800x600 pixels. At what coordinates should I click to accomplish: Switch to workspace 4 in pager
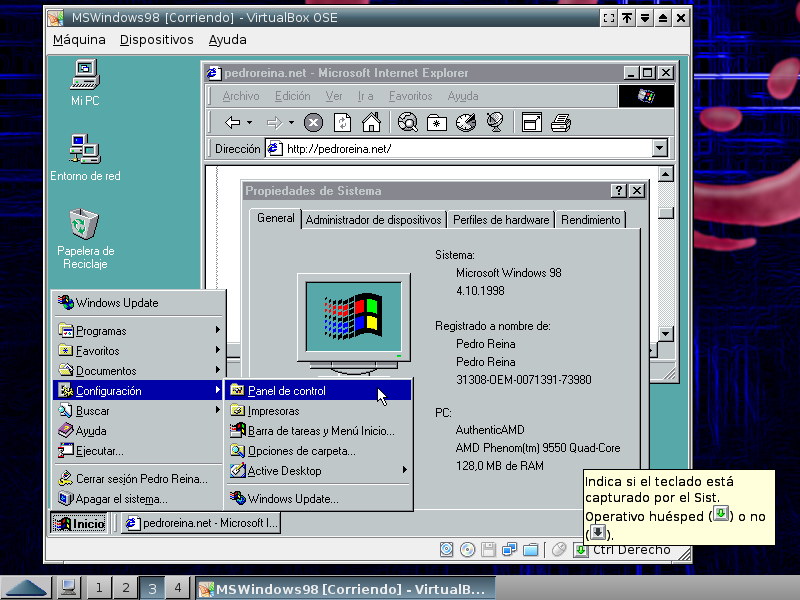click(x=177, y=588)
